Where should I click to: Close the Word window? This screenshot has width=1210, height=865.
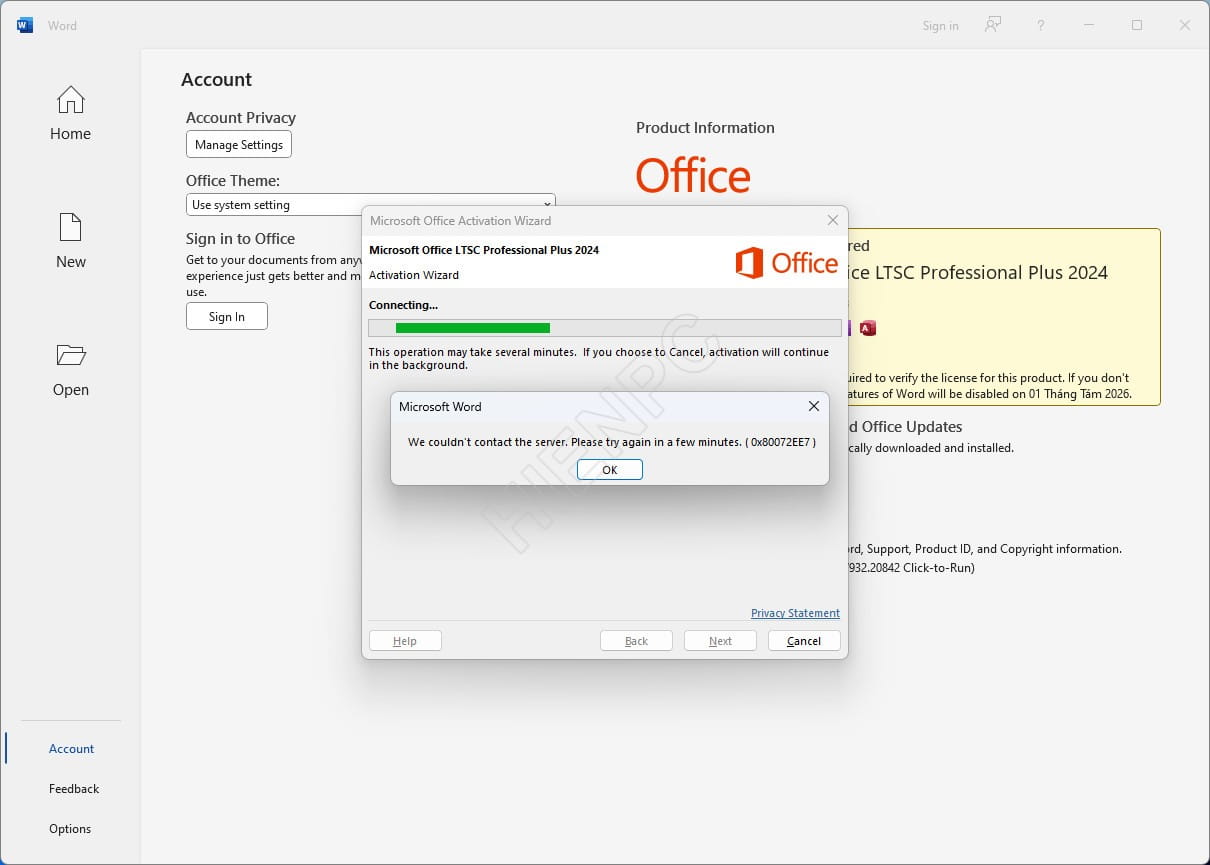point(1185,25)
